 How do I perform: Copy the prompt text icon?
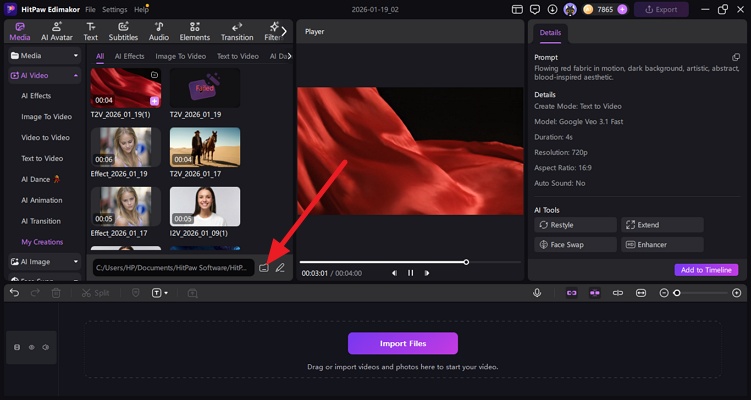point(736,57)
